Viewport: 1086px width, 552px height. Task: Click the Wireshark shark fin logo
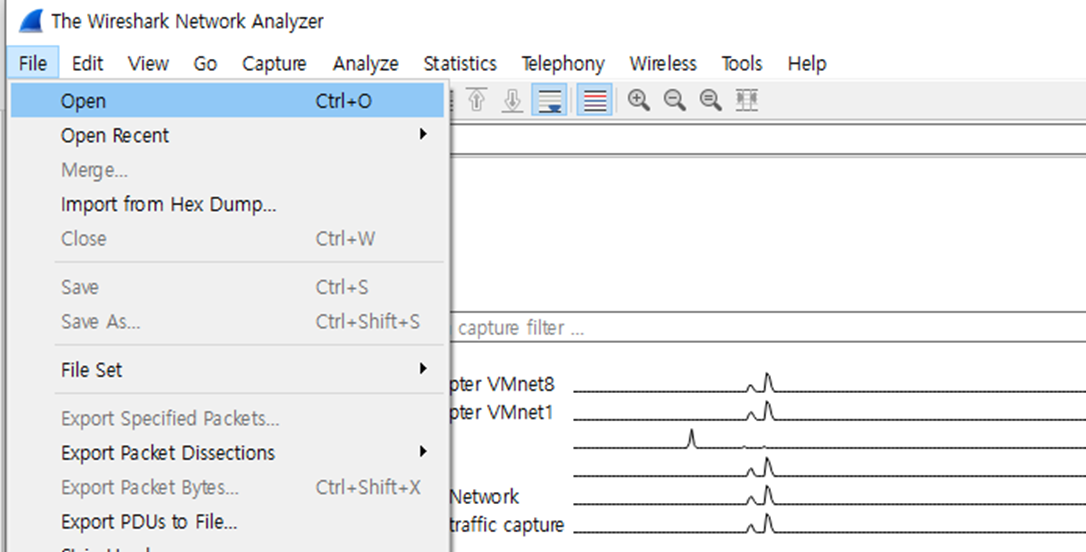(31, 21)
